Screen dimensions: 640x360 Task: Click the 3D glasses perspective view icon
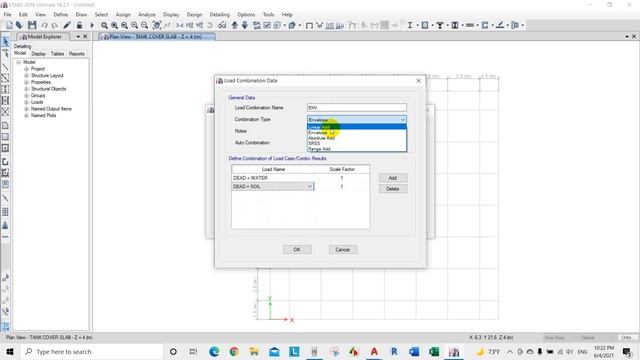point(222,25)
